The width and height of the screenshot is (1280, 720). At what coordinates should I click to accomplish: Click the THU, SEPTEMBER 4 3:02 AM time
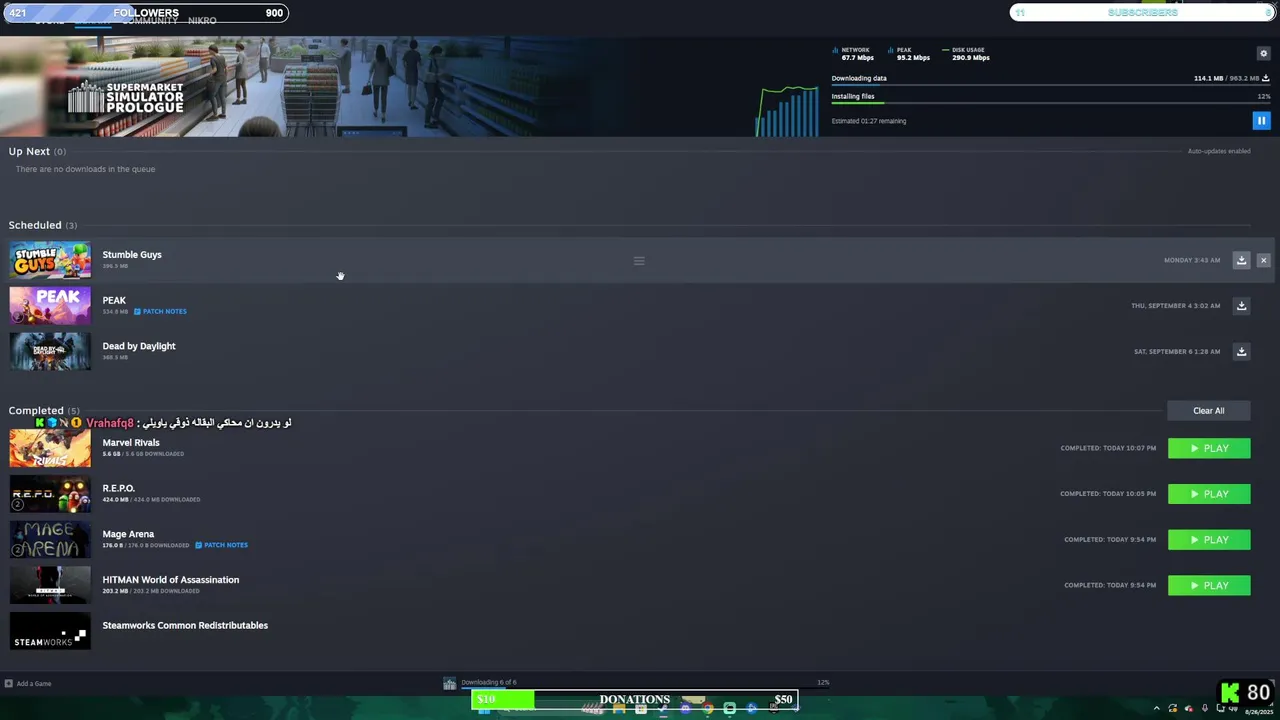pyautogui.click(x=1176, y=306)
